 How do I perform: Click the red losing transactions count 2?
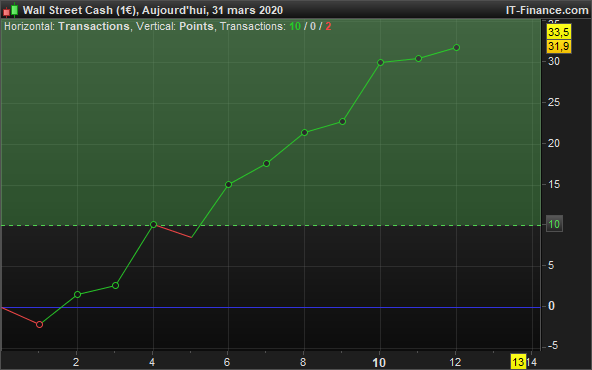tap(328, 26)
